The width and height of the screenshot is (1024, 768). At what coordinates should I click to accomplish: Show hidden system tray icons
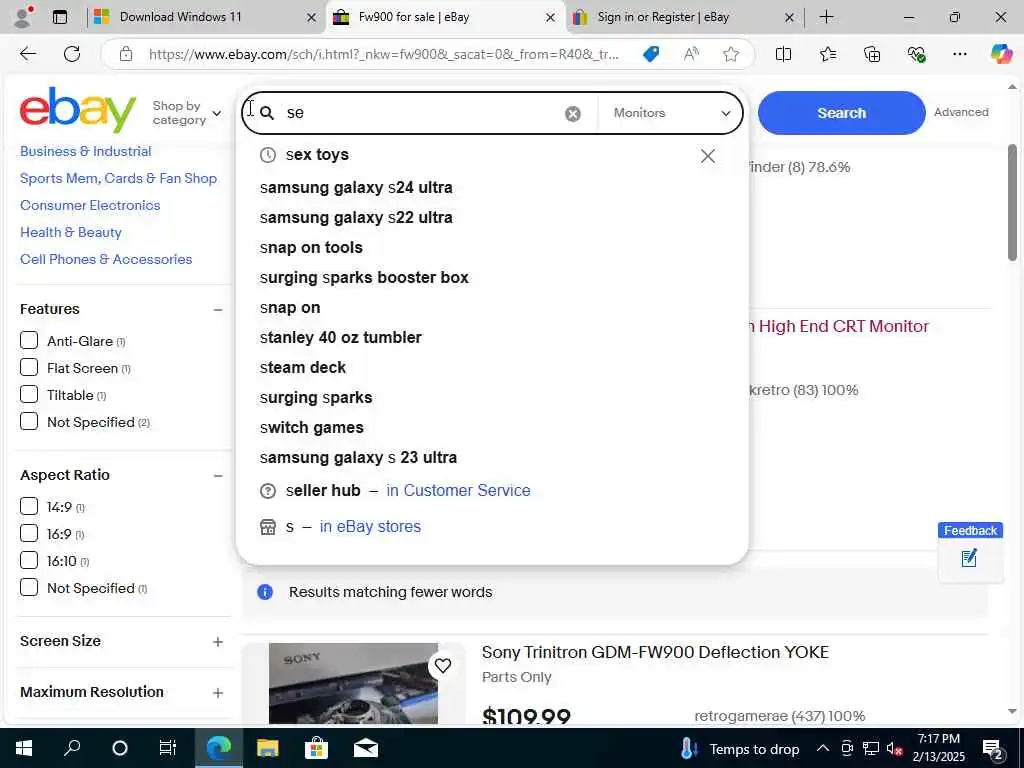[x=822, y=748]
